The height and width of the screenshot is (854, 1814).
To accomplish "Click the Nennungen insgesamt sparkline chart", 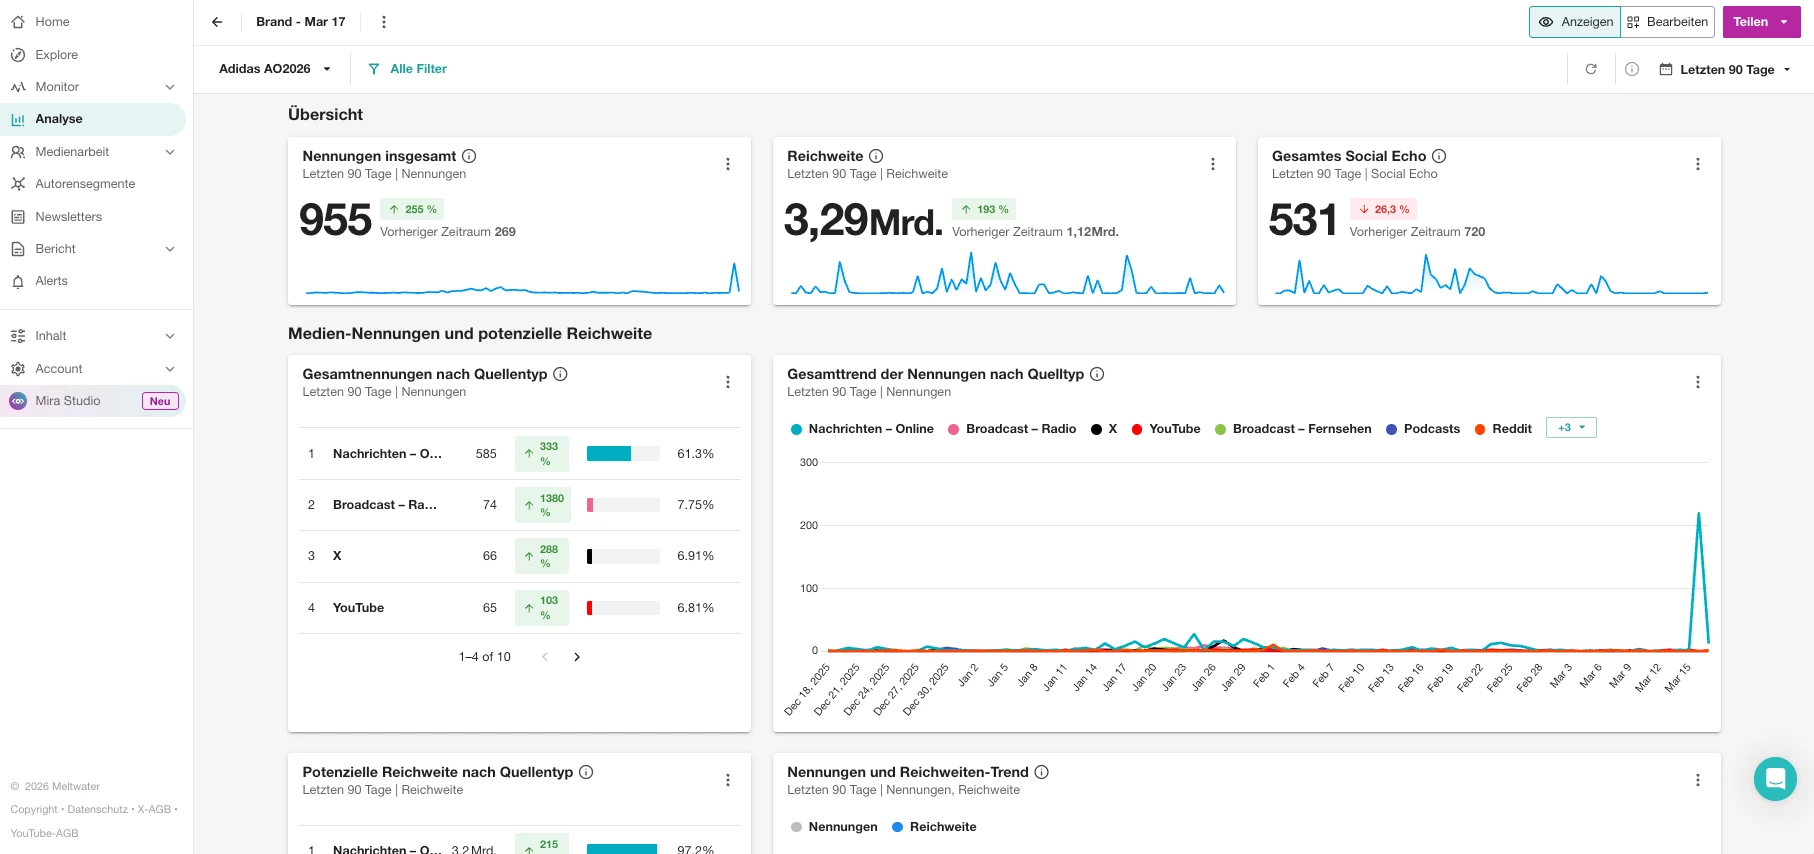I will 522,278.
